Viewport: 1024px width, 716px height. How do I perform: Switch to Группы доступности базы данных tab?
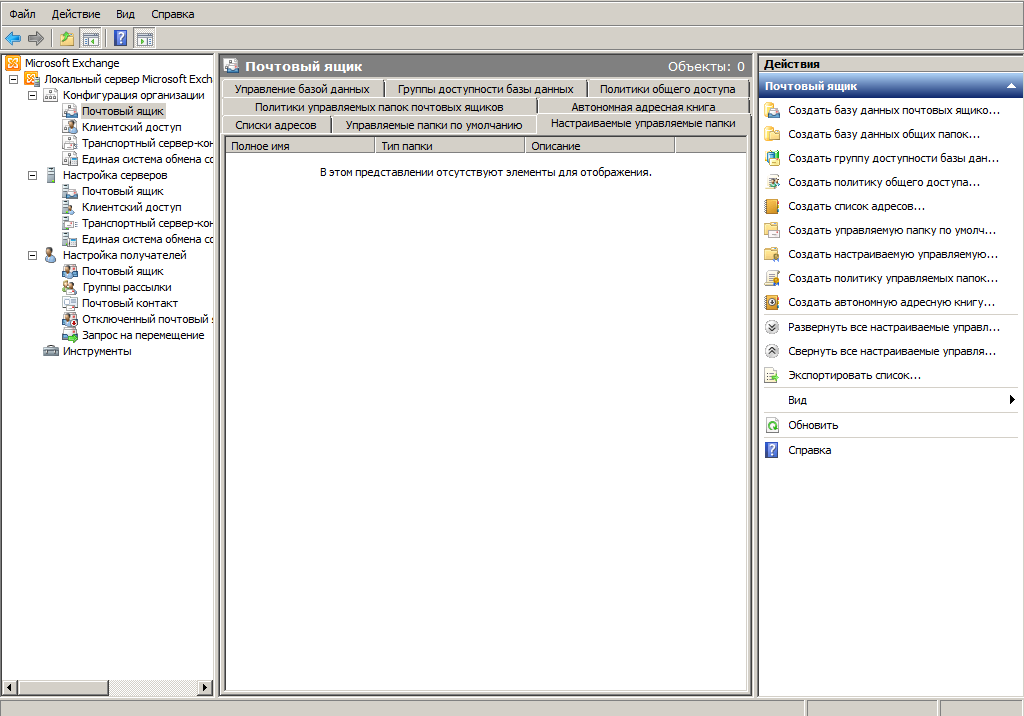pos(486,90)
